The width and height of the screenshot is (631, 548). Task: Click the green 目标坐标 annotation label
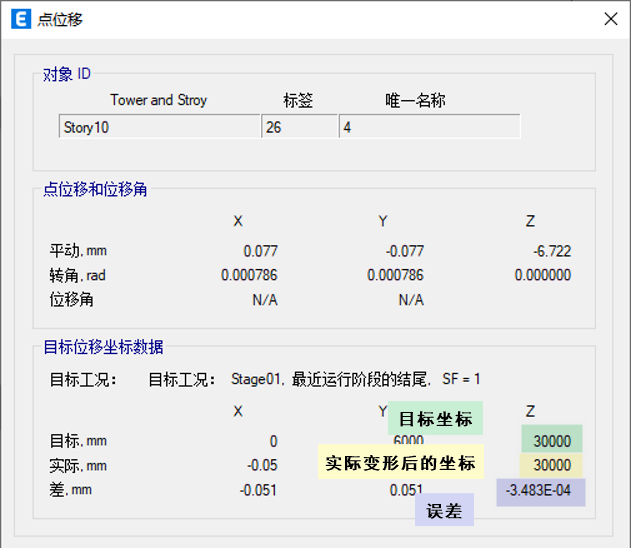(x=435, y=419)
